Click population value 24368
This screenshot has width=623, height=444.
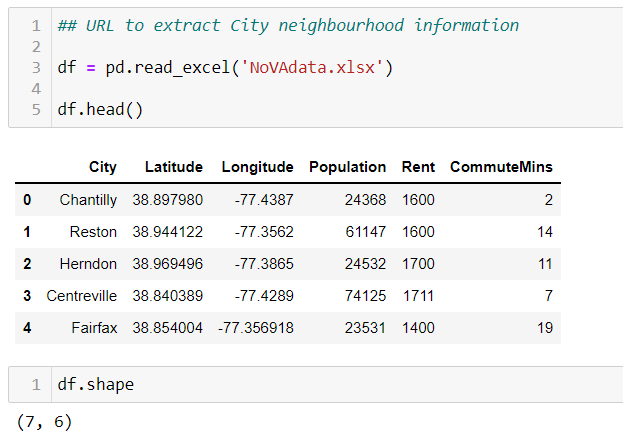tap(365, 200)
